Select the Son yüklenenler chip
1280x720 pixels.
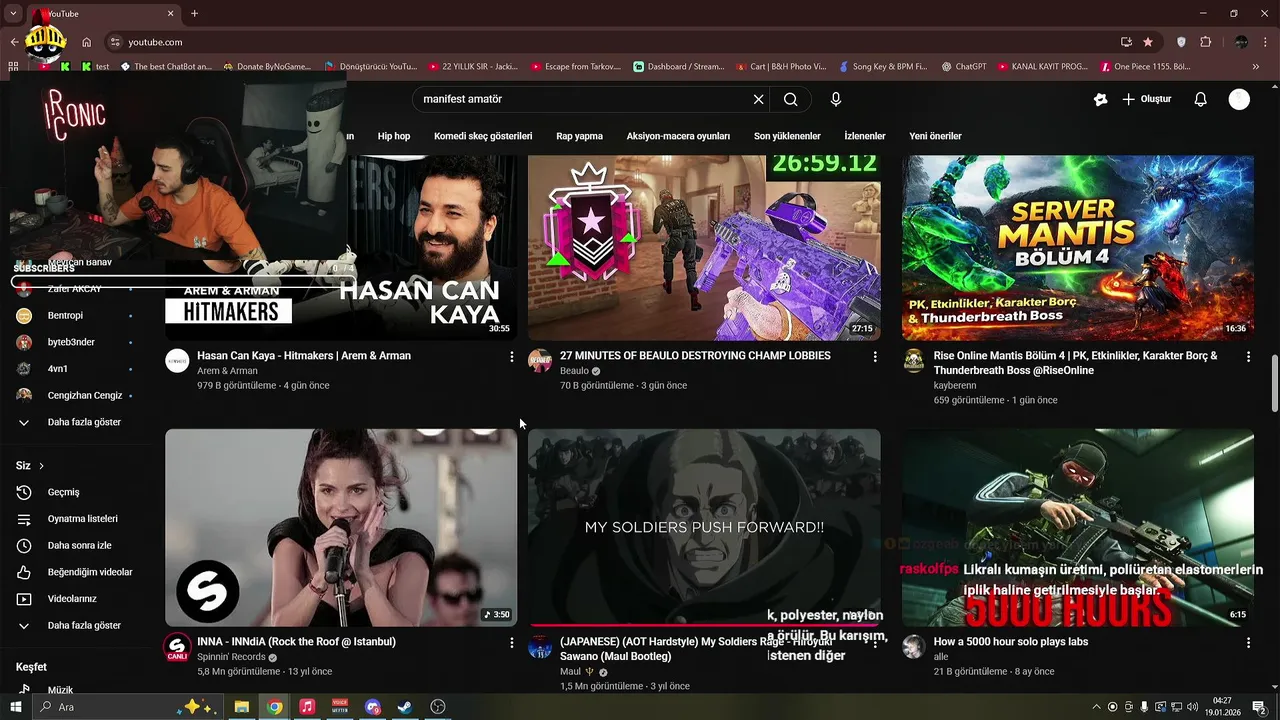(787, 136)
